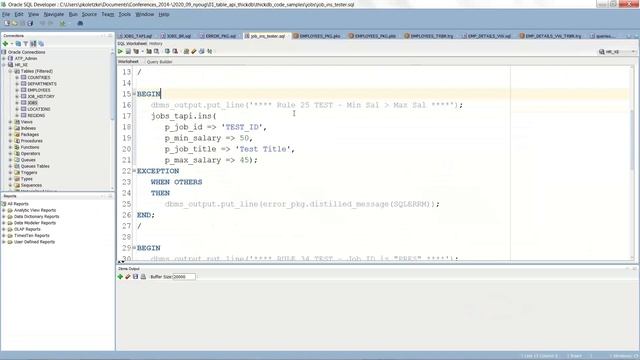Click the WHEN OTHERS text on line 23
The image size is (640, 360).
pyautogui.click(x=176, y=182)
